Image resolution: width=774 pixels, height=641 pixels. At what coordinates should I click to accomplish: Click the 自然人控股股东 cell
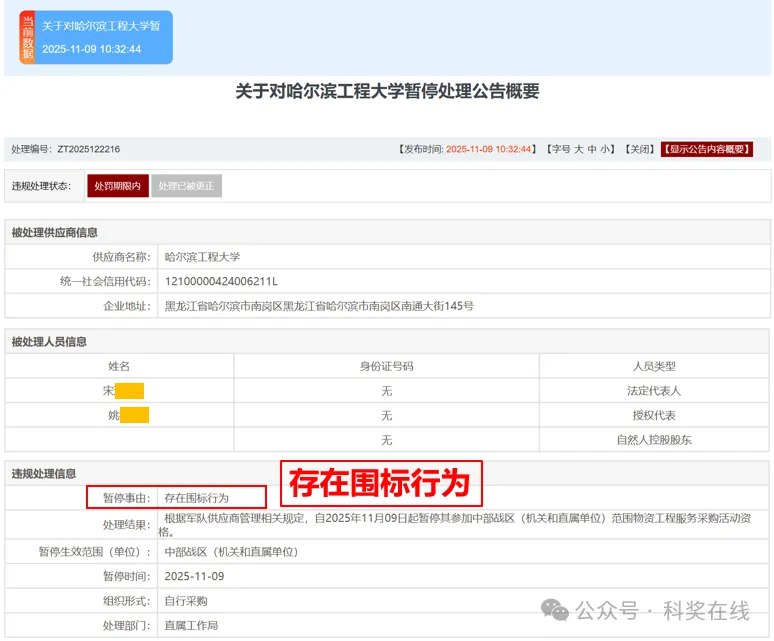(654, 440)
